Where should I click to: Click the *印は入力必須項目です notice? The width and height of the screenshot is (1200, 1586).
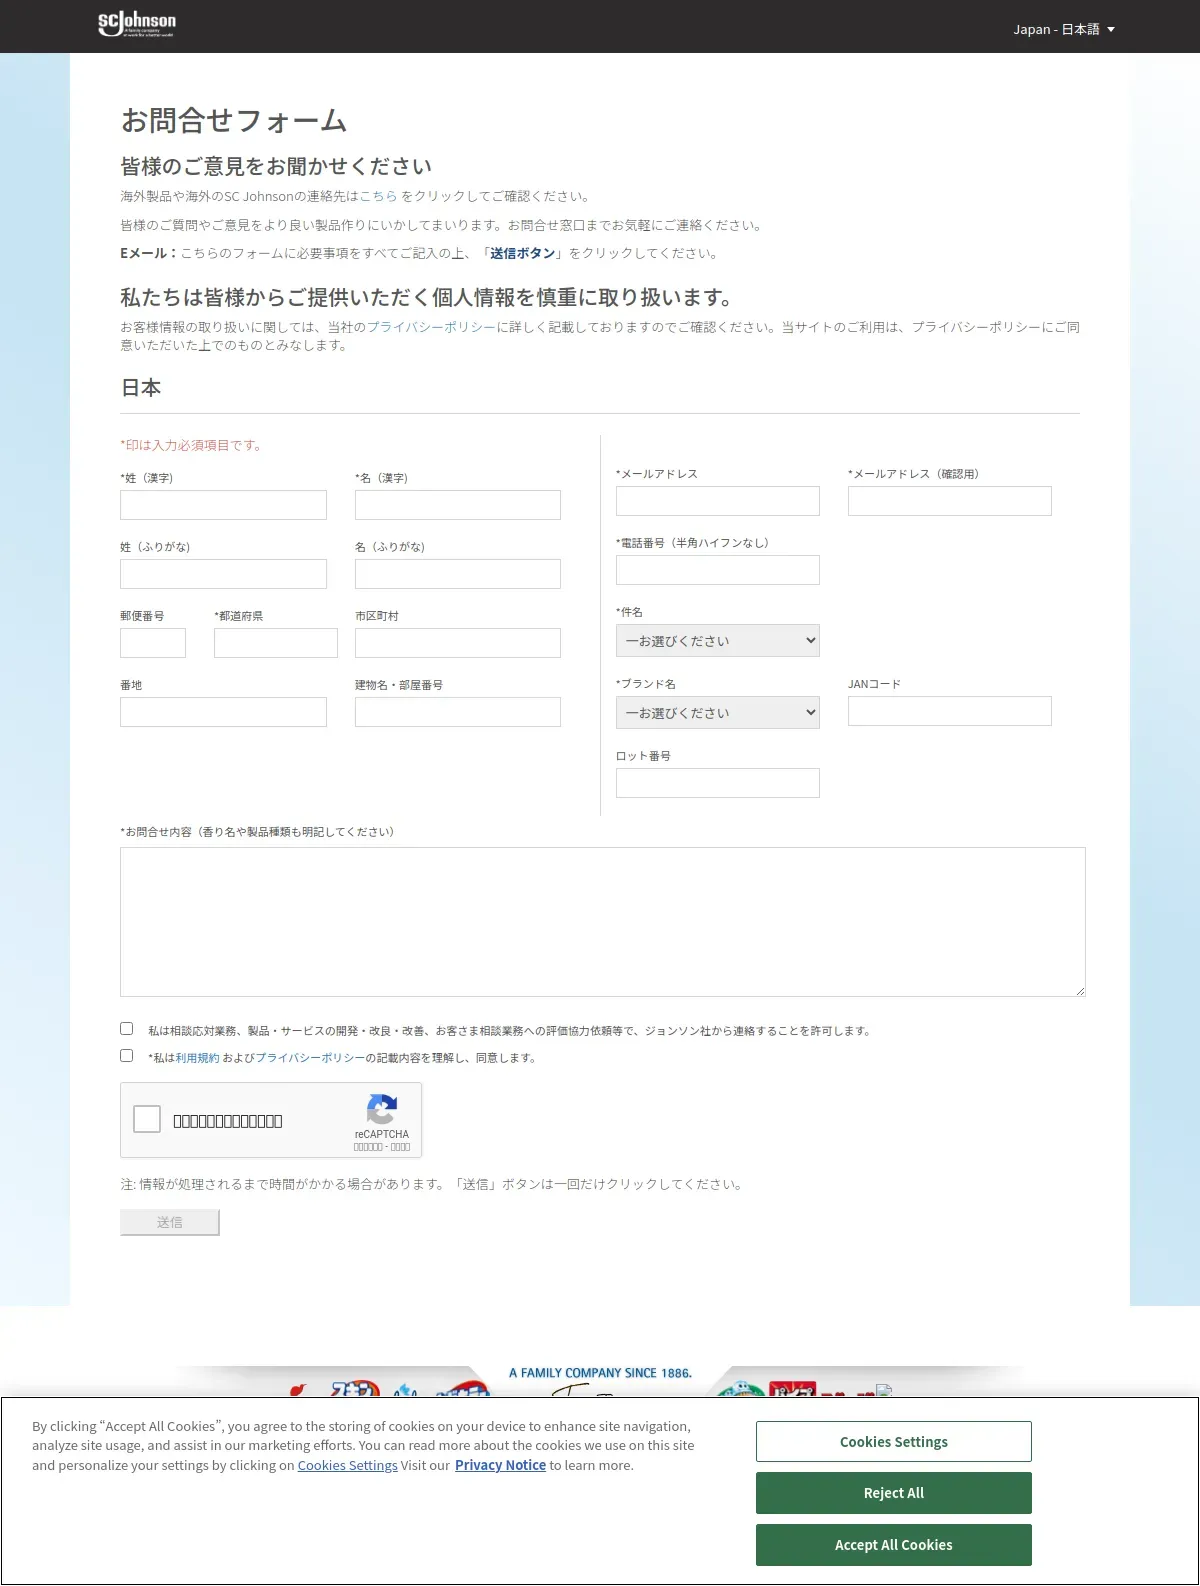(x=192, y=445)
